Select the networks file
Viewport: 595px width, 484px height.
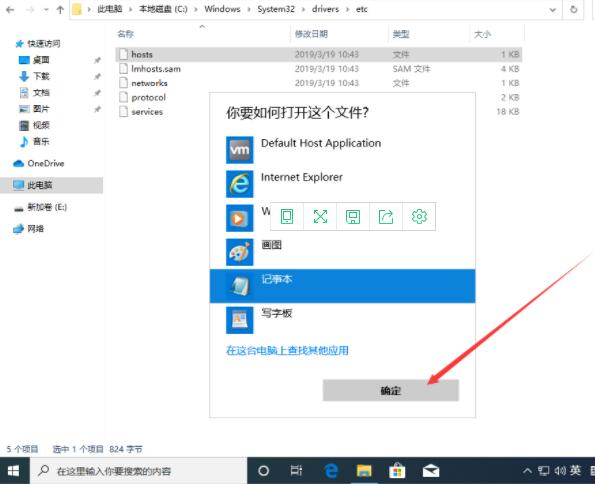[x=319, y=83]
